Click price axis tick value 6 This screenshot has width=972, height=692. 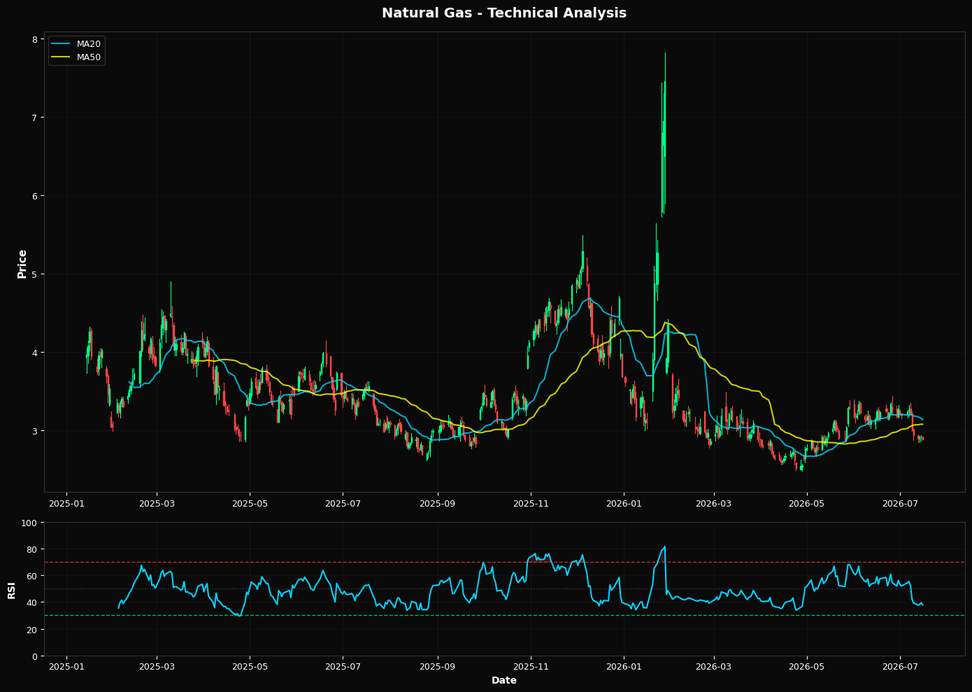pos(37,196)
